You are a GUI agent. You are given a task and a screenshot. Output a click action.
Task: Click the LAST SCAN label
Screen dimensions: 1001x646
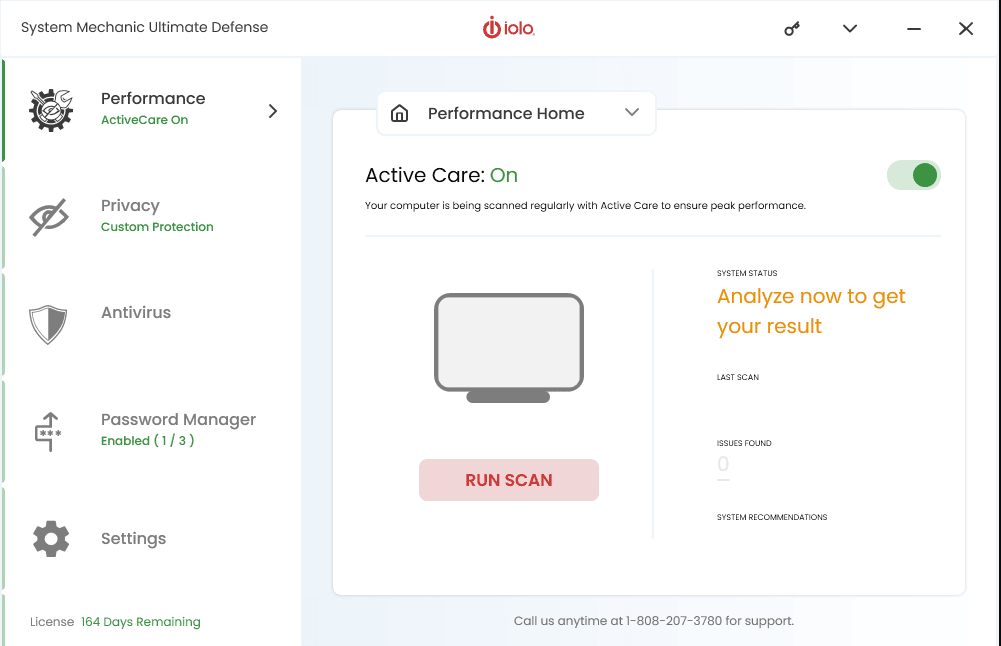coord(738,377)
